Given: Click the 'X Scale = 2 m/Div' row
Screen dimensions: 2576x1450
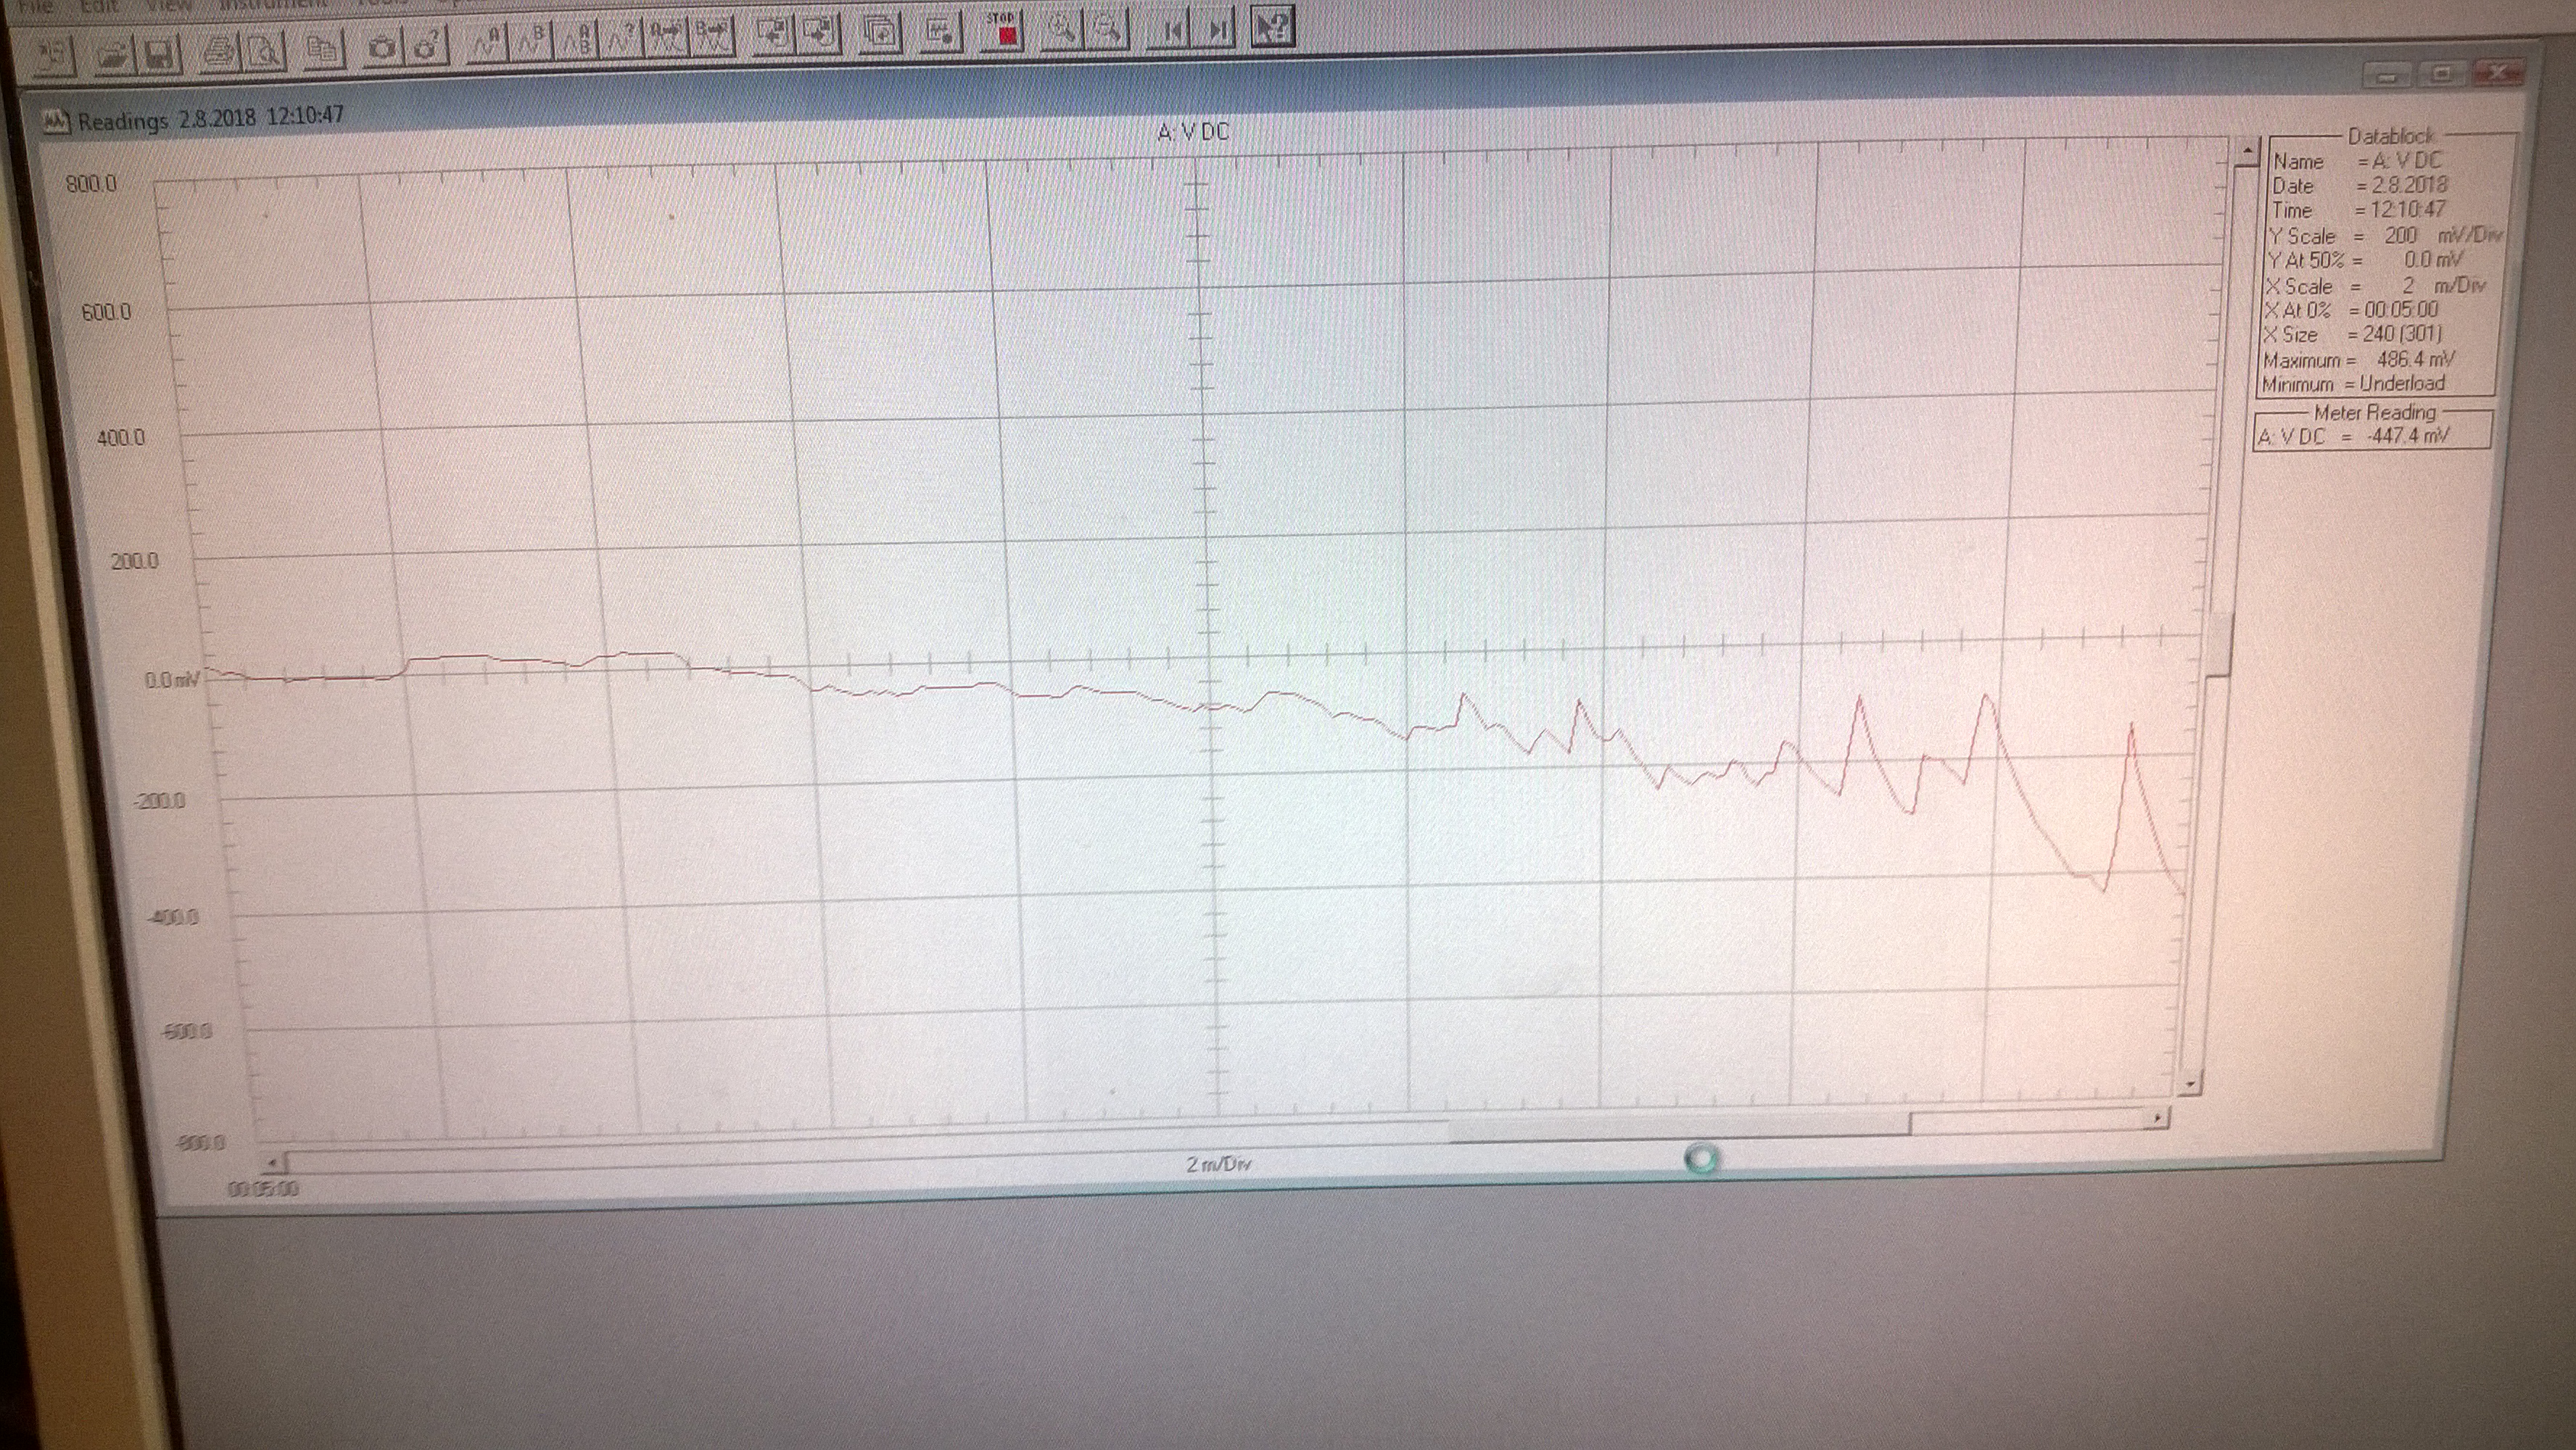Looking at the screenshot, I should pos(2376,285).
